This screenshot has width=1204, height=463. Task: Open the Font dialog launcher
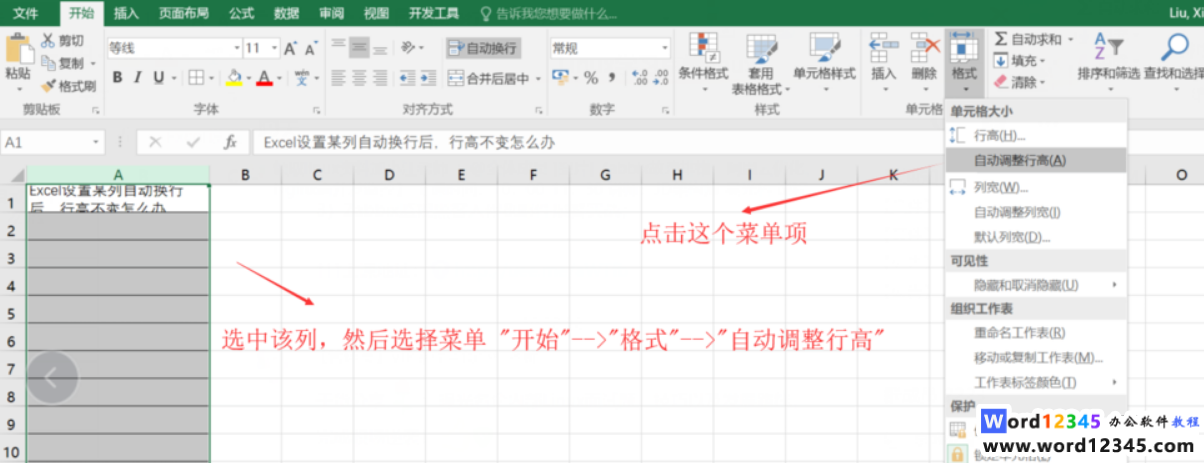317,110
